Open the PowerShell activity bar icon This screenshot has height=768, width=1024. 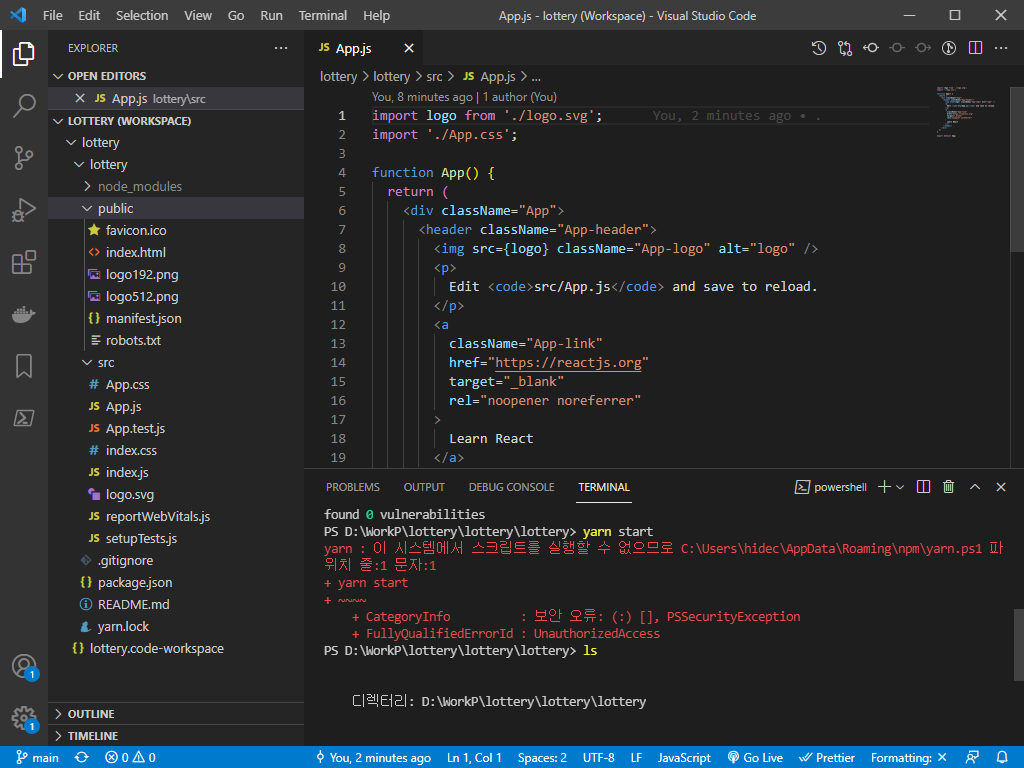(x=24, y=418)
